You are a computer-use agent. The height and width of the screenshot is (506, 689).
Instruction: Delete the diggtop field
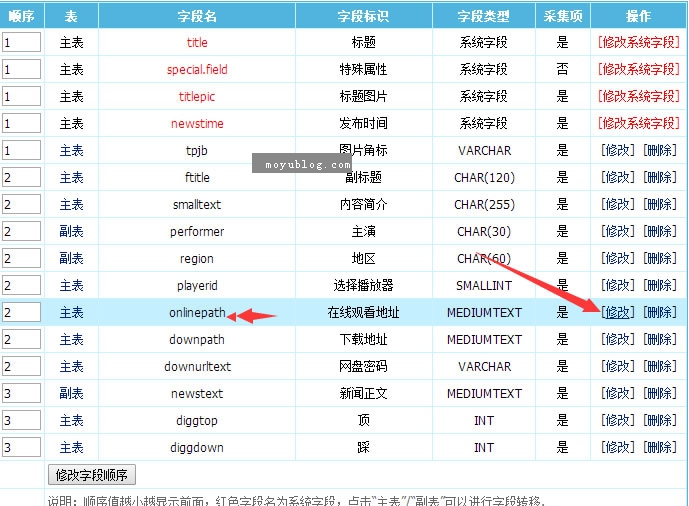[659, 421]
